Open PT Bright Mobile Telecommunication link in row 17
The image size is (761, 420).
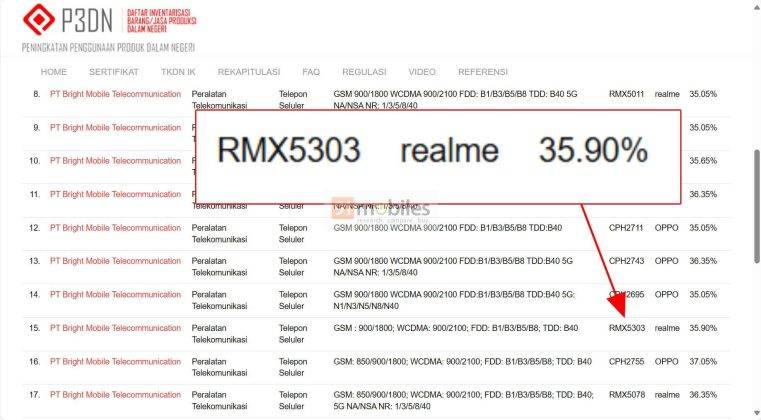pos(116,395)
